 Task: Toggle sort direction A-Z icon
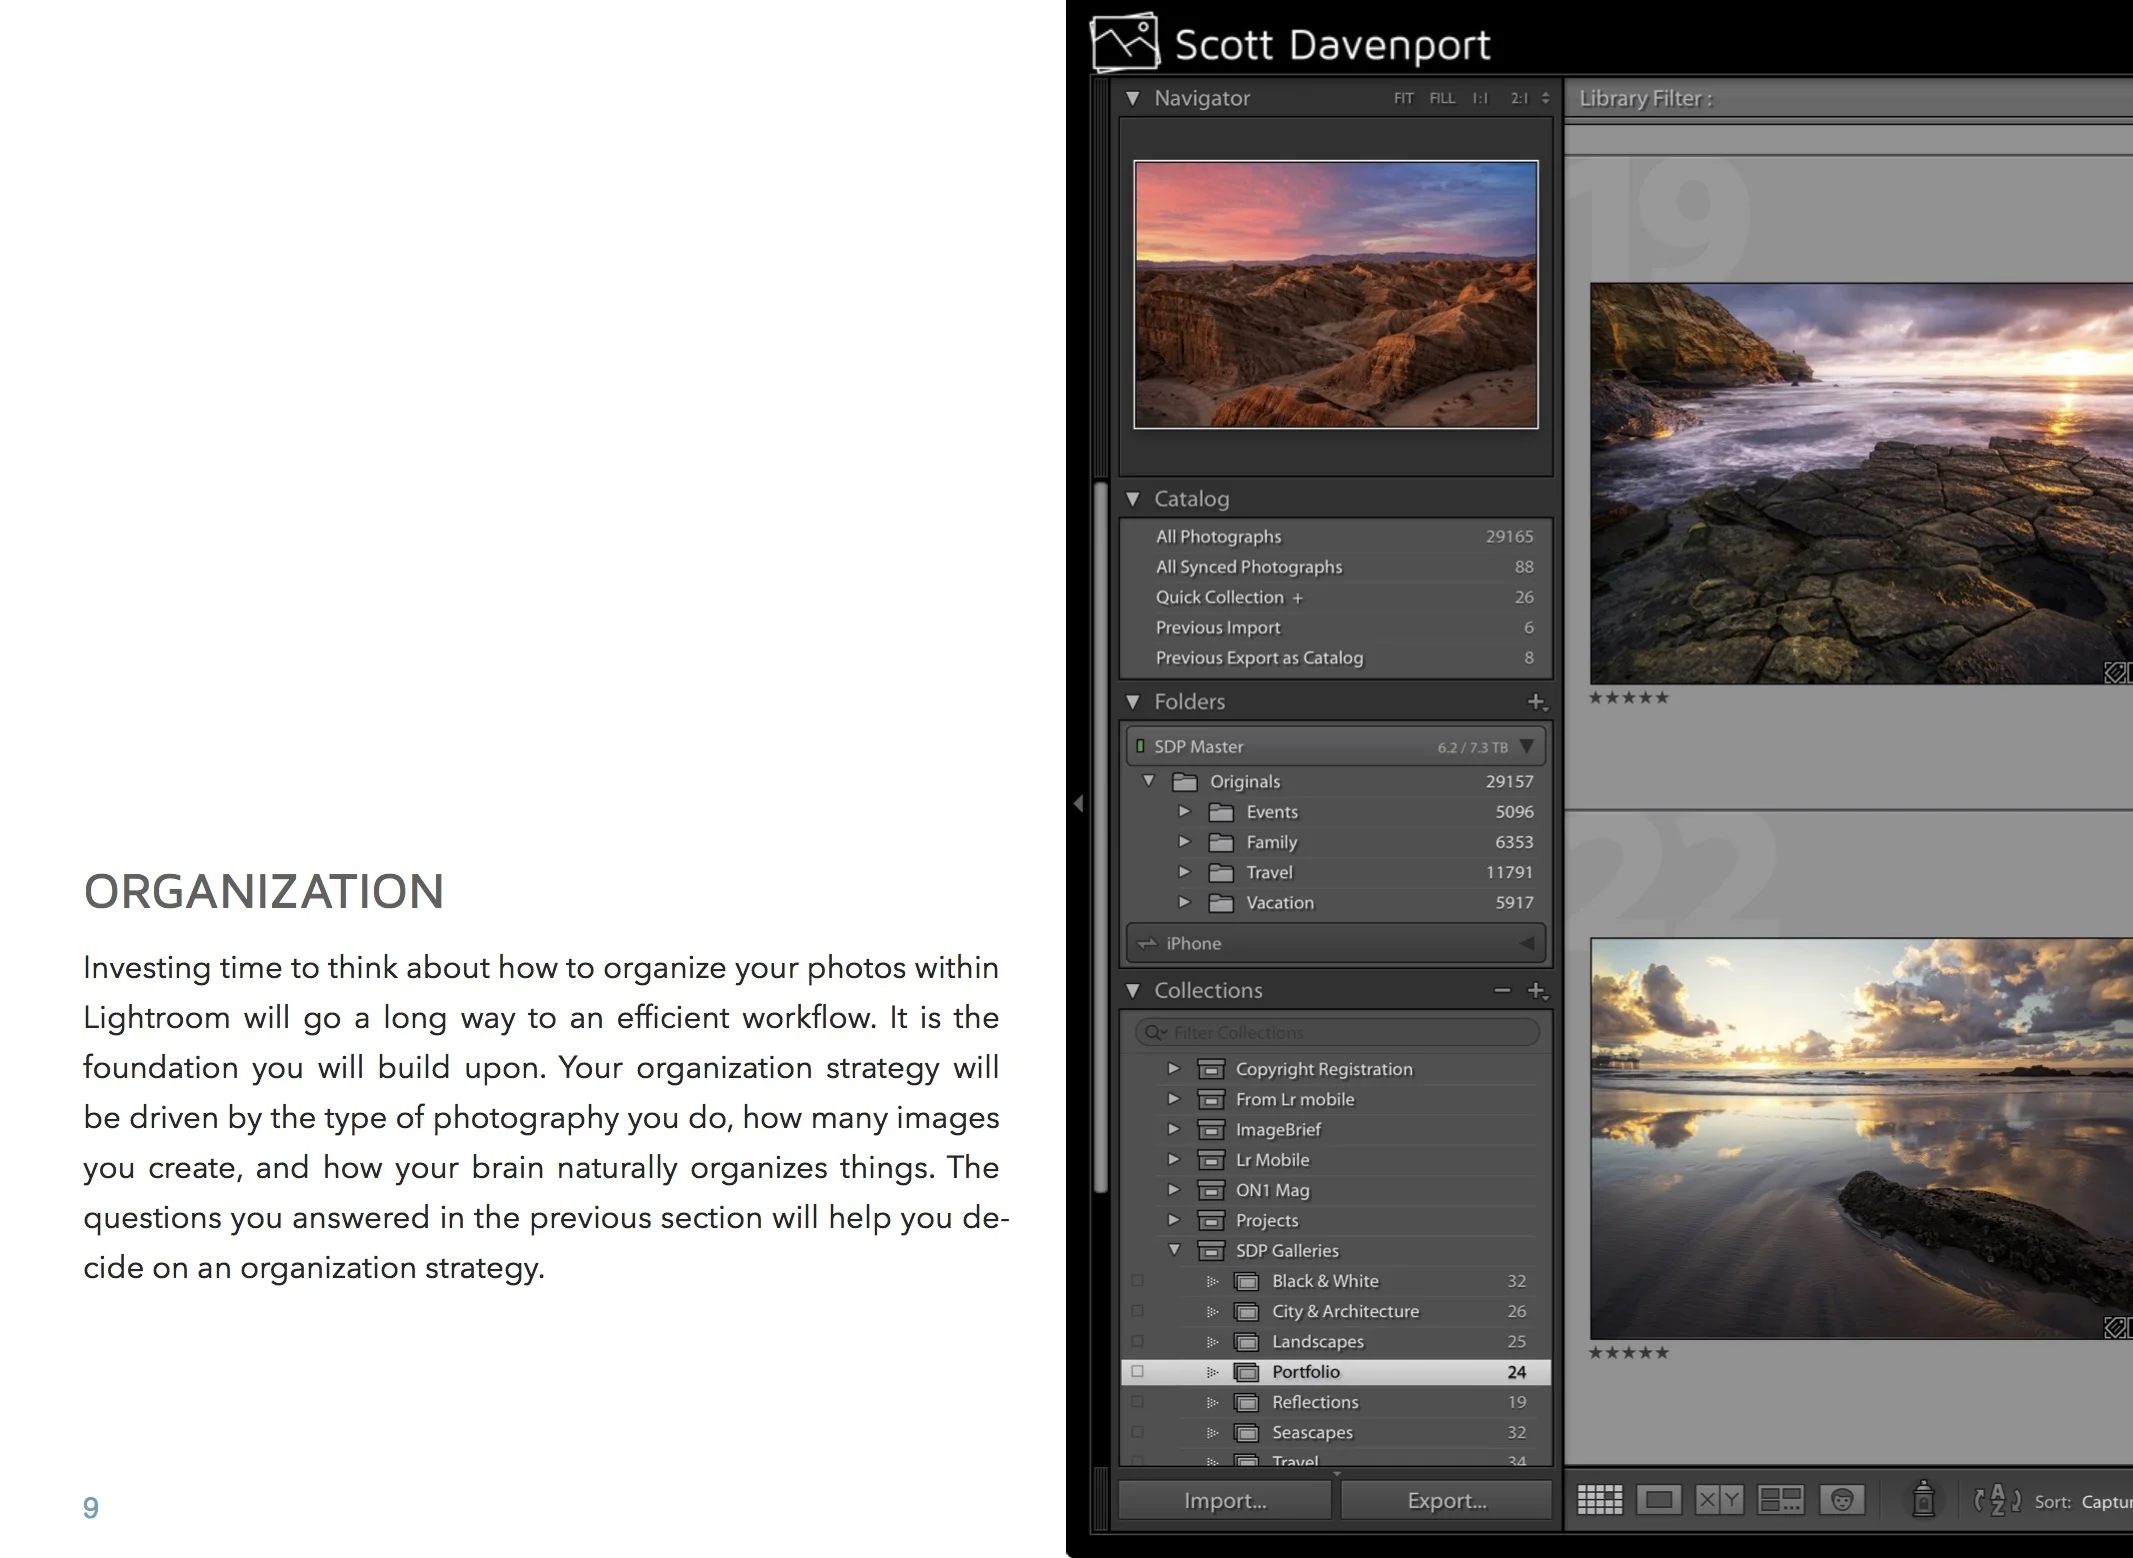pos(1997,1500)
